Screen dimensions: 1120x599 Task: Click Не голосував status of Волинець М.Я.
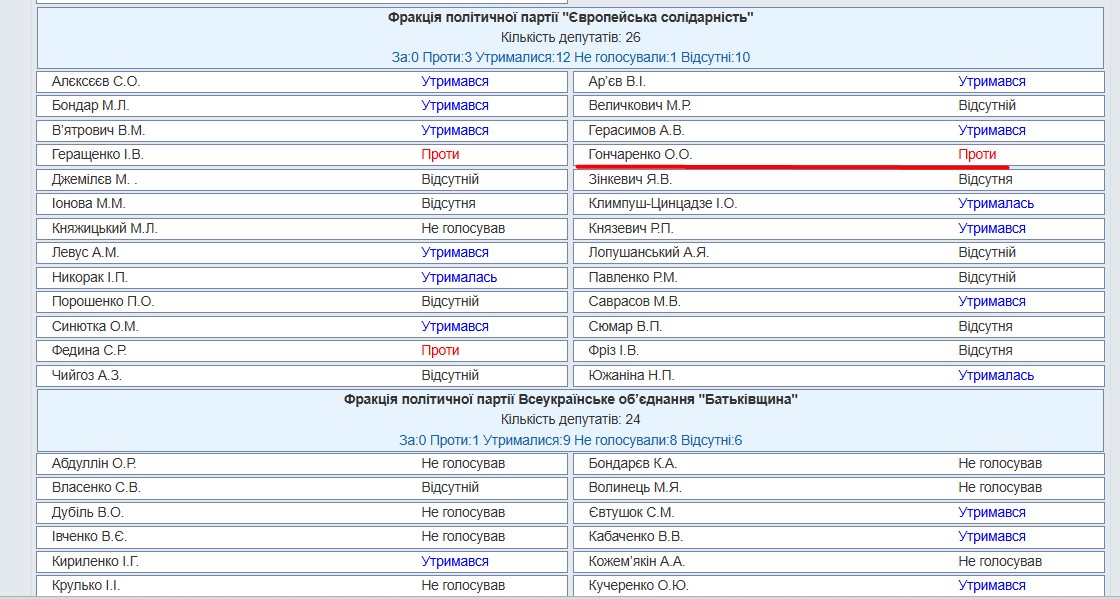point(1000,488)
